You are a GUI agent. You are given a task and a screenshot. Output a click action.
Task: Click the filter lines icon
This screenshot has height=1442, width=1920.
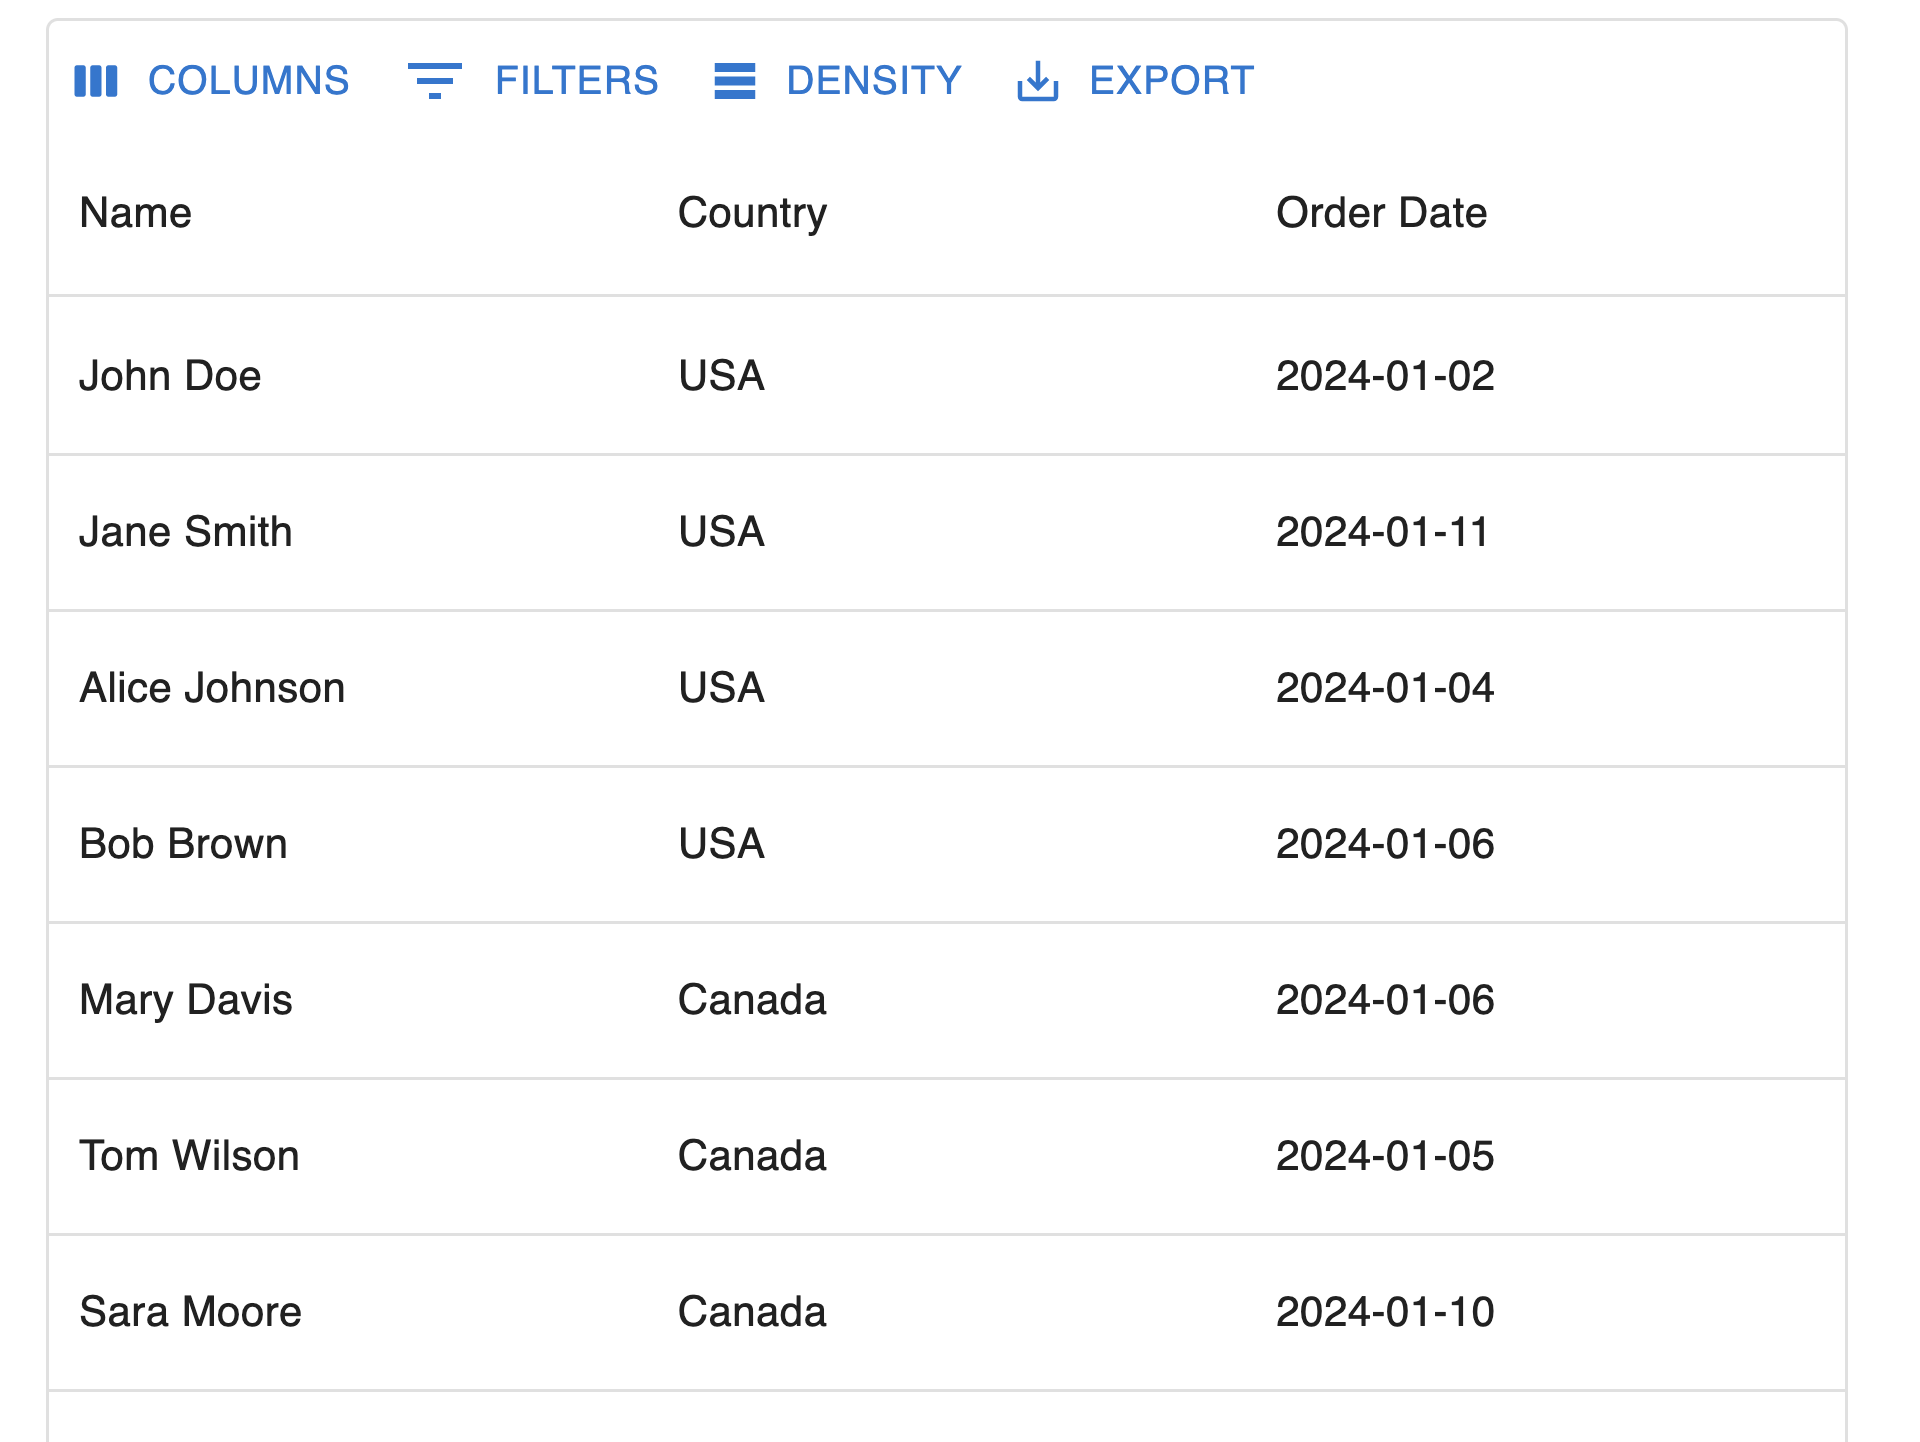[x=434, y=81]
